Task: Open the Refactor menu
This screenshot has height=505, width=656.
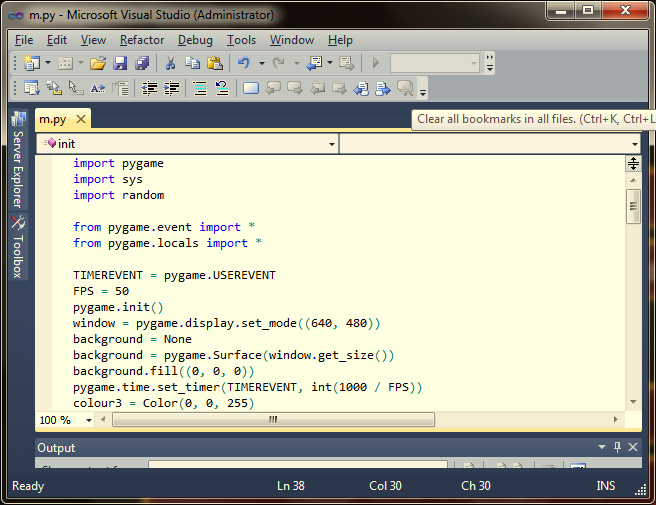Action: pos(142,40)
